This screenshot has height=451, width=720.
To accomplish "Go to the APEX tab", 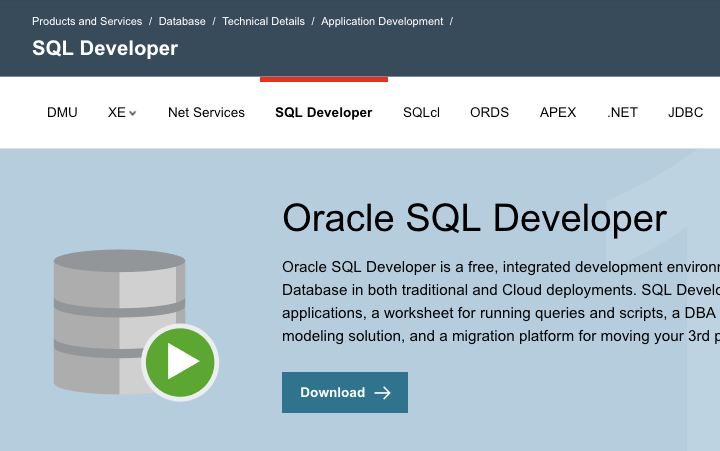I will pyautogui.click(x=558, y=113).
